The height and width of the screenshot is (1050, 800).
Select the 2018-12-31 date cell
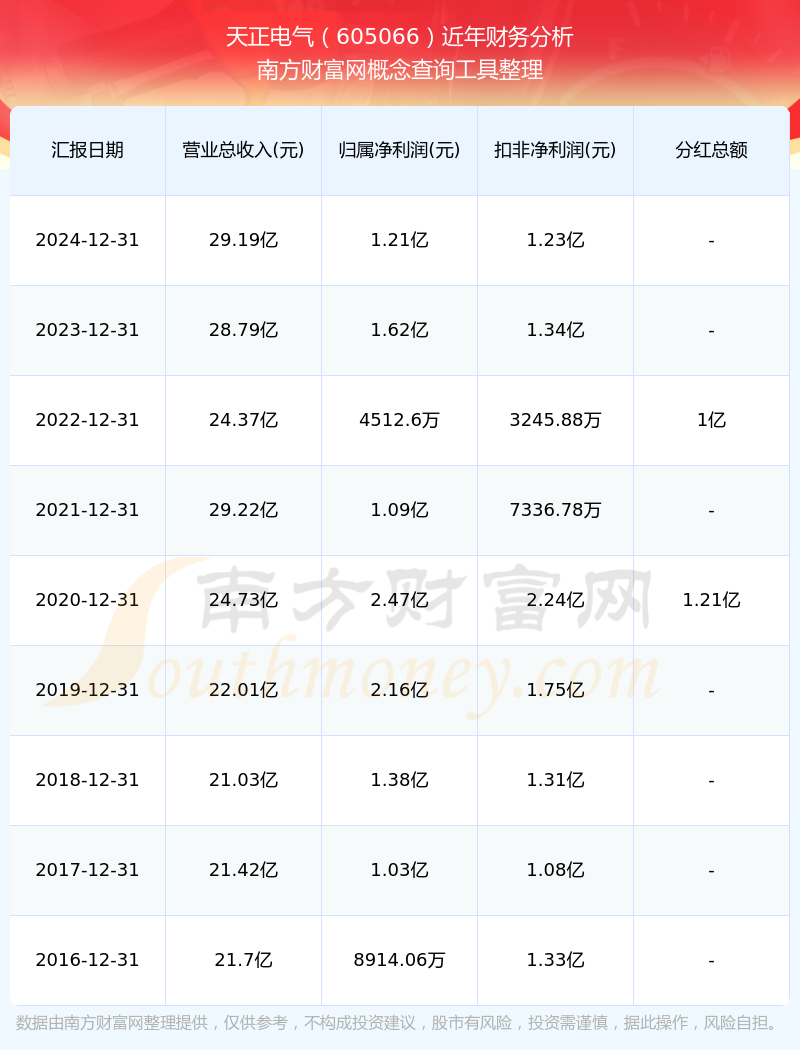click(88, 780)
